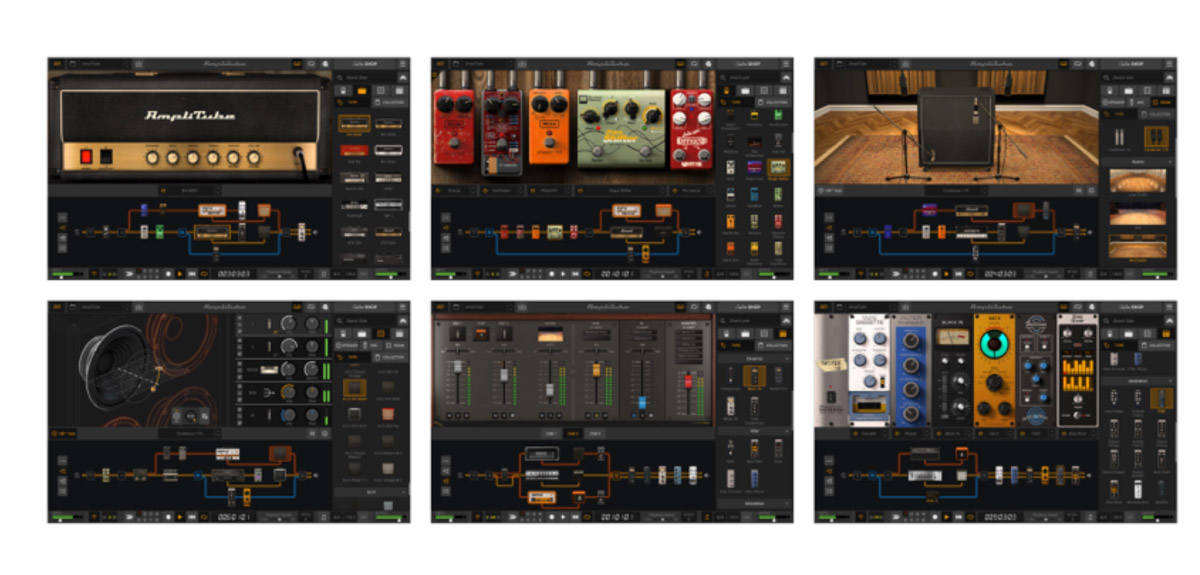The width and height of the screenshot is (1200, 575).
Task: Switch to COLLECTION tab in amp head browser
Action: [390, 102]
